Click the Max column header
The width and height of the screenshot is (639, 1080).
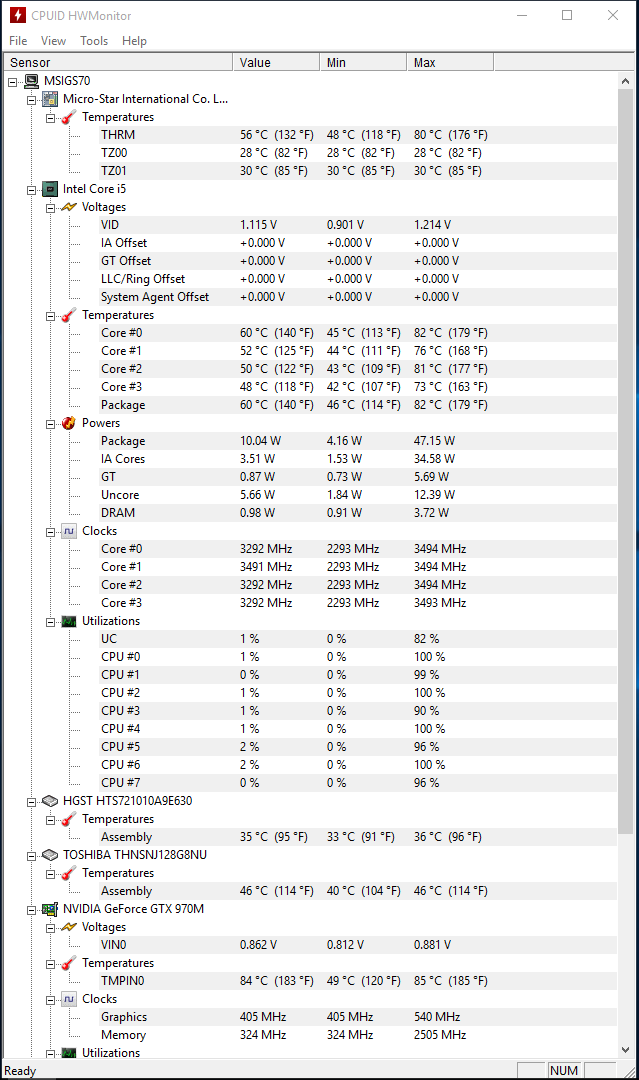[x=450, y=63]
